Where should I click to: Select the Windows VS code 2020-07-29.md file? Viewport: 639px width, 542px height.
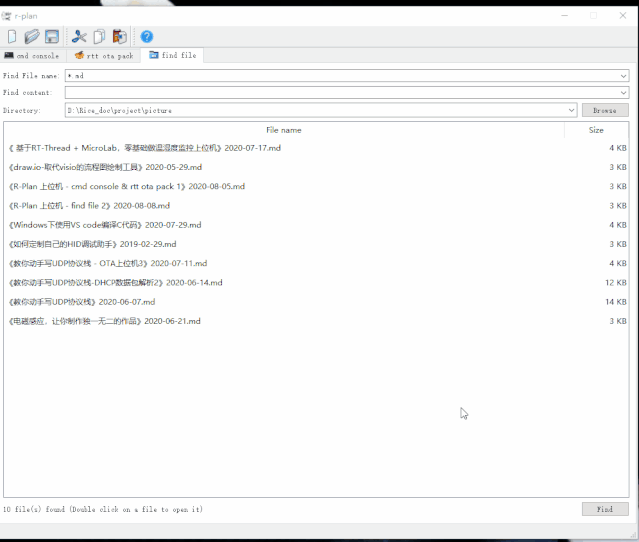point(316,225)
